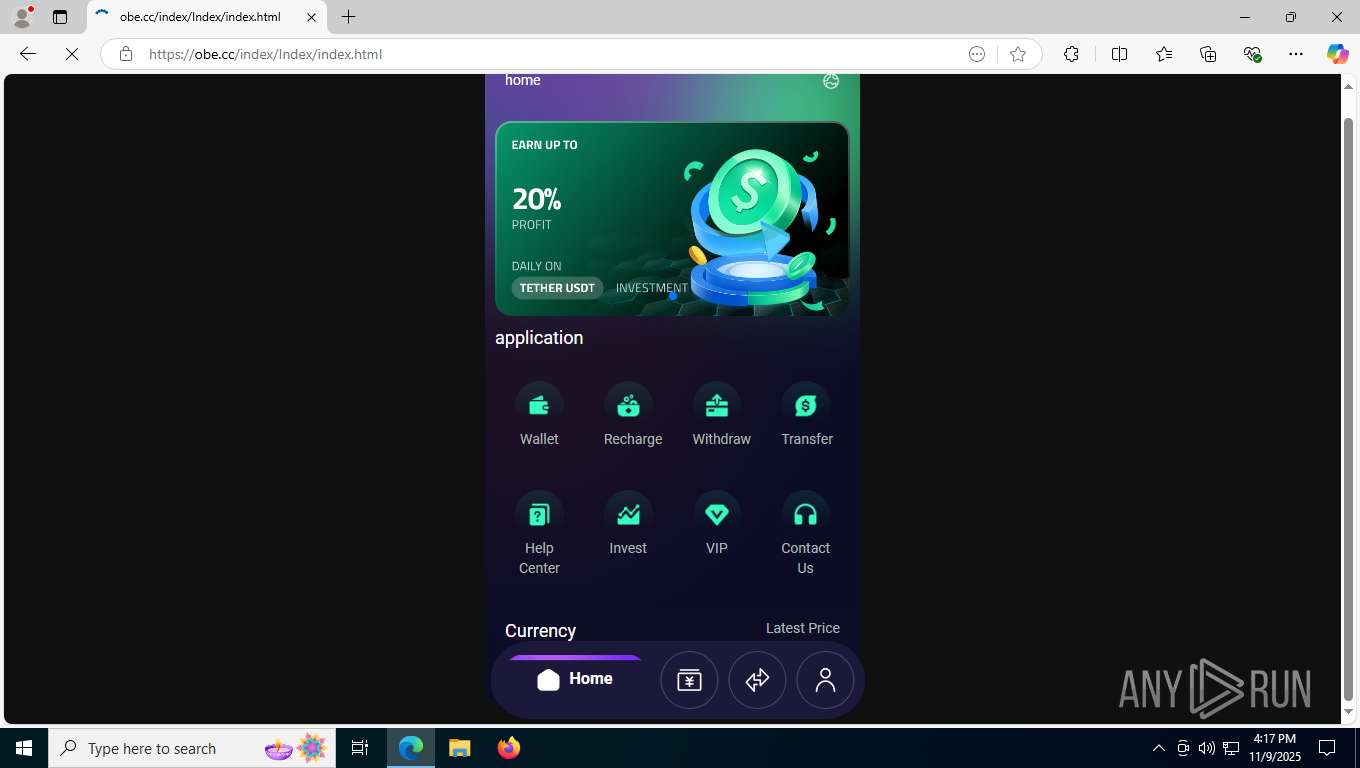Click the Microsoft Edge taskbar icon
This screenshot has height=768, width=1360.
[x=411, y=748]
